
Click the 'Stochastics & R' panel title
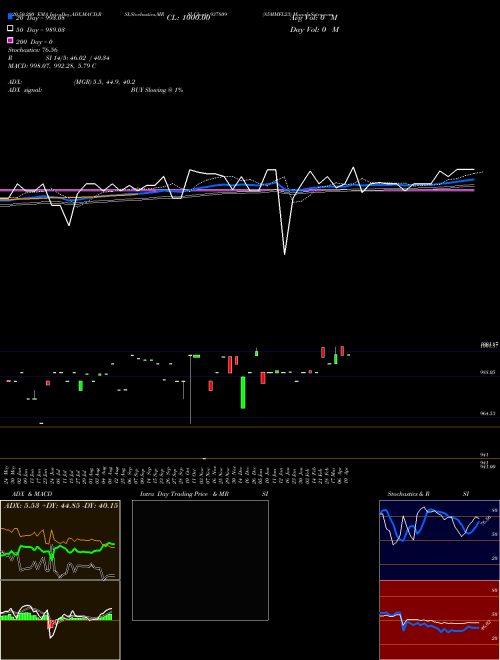408,494
